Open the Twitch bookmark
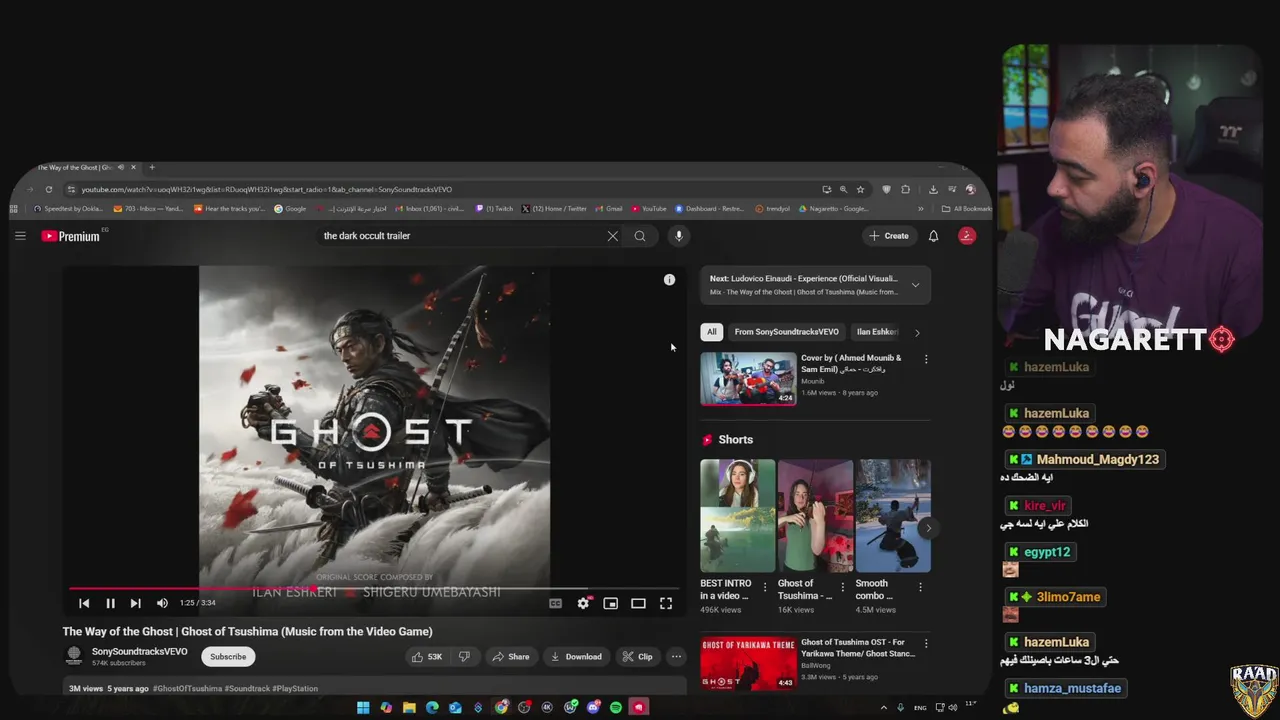 coord(494,209)
